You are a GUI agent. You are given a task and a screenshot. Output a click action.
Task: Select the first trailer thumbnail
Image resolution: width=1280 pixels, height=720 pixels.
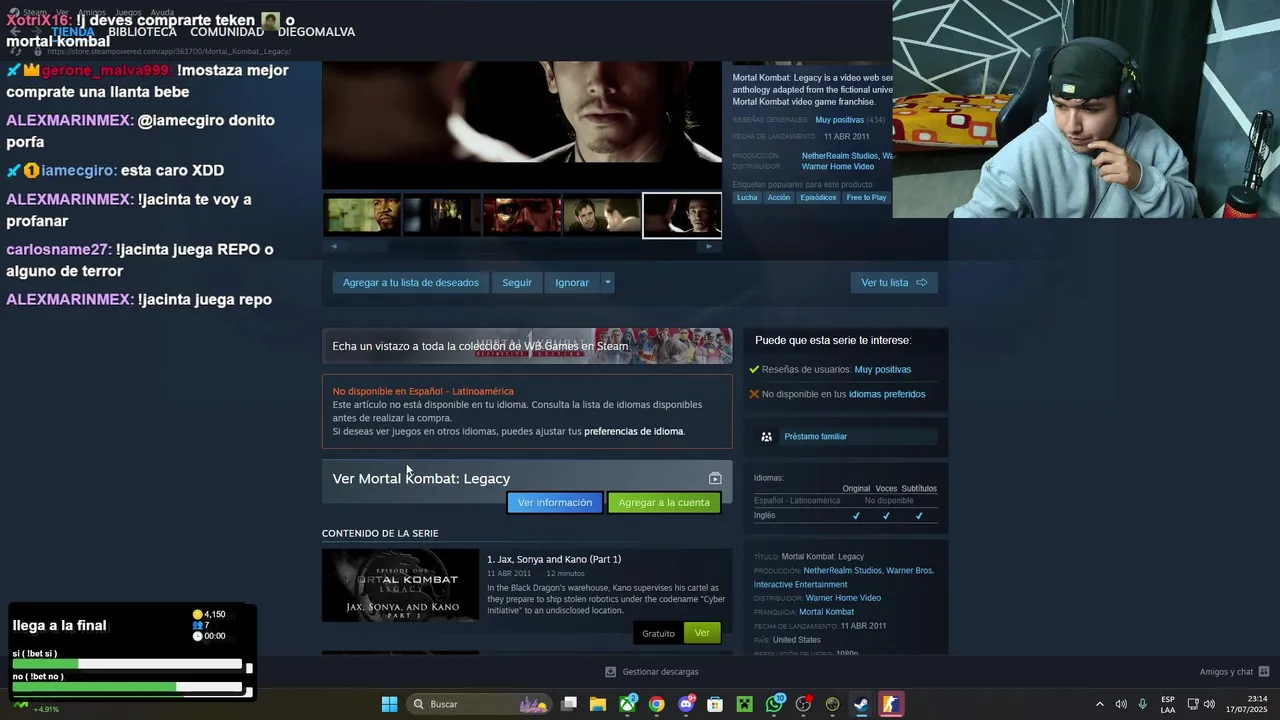362,215
